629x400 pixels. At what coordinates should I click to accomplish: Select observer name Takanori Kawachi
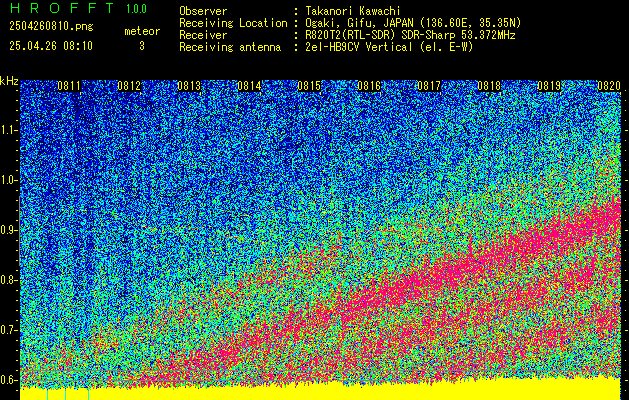point(353,11)
